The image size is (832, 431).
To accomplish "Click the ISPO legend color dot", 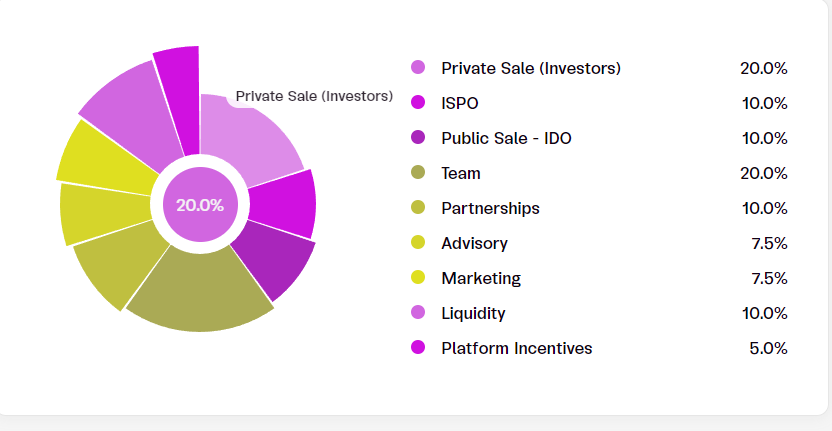I will pos(418,103).
